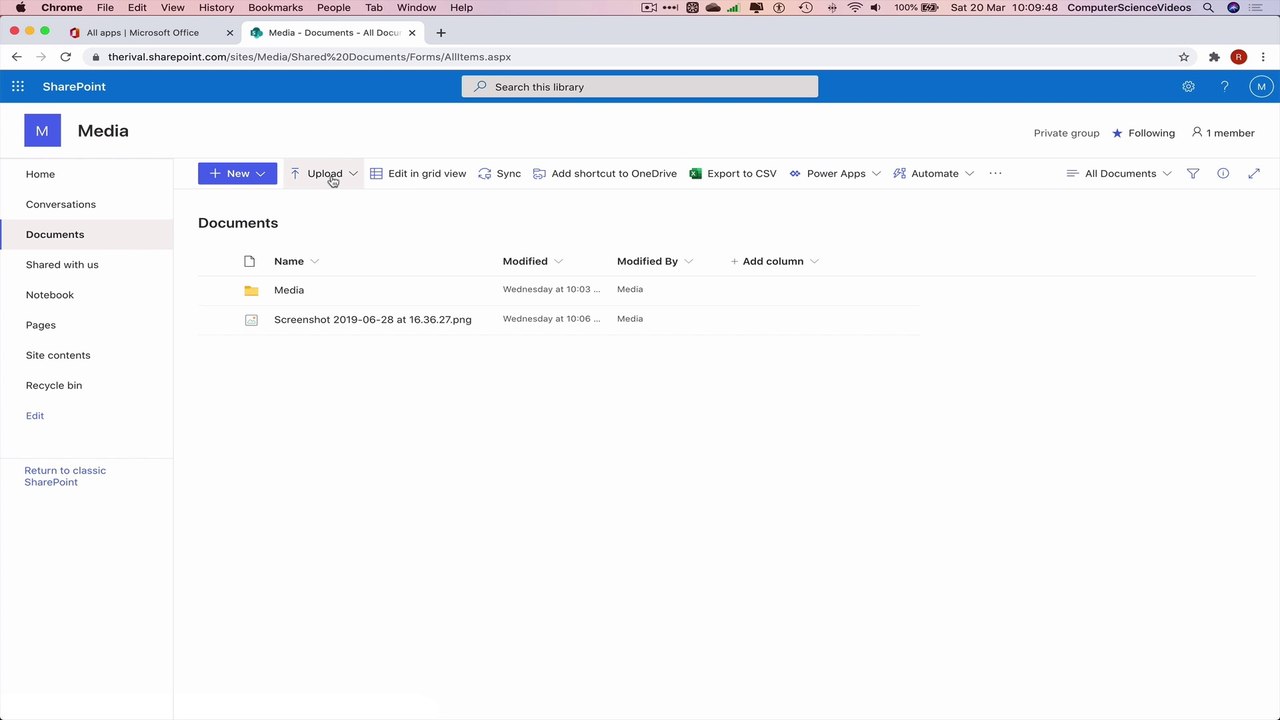1280x720 pixels.
Task: Open the SharePoint help question mark
Action: [1224, 87]
